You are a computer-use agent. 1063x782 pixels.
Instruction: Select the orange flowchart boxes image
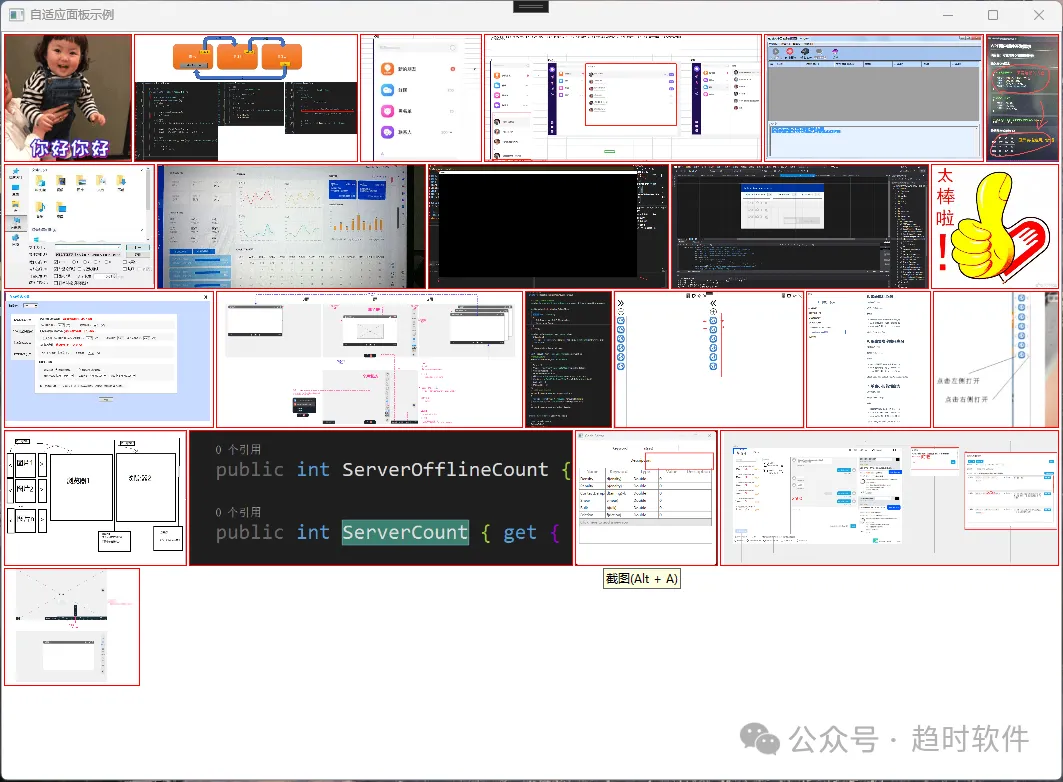(x=246, y=98)
